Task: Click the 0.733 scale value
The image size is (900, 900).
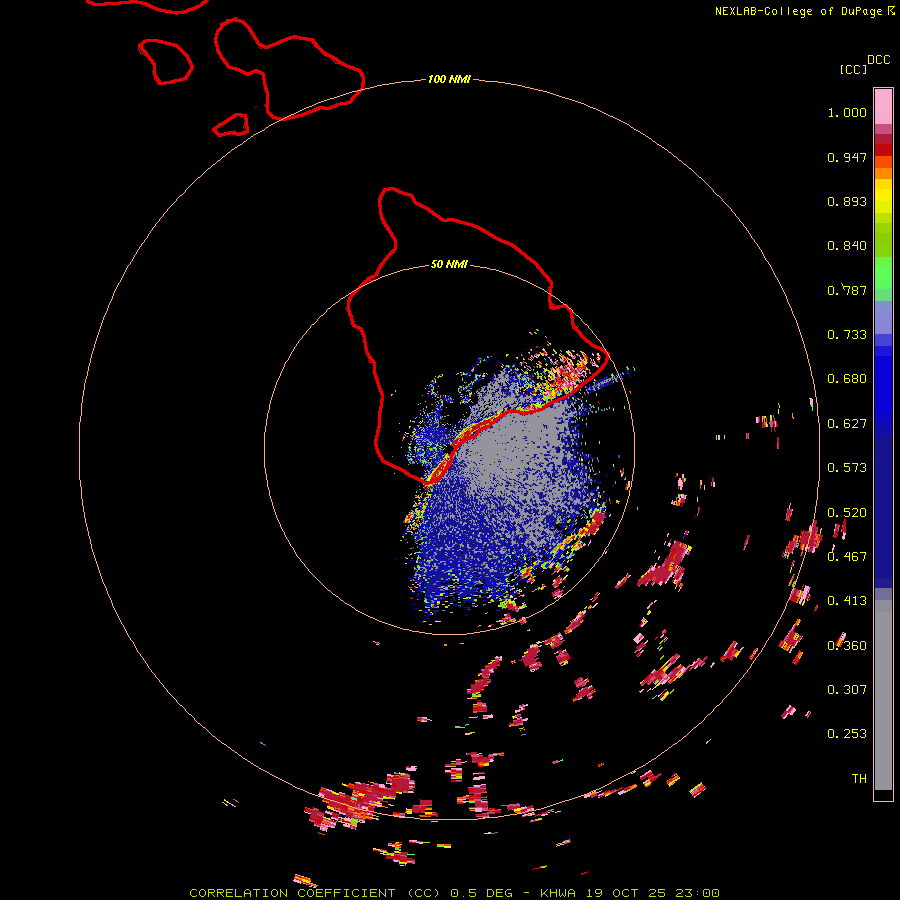Action: [847, 335]
